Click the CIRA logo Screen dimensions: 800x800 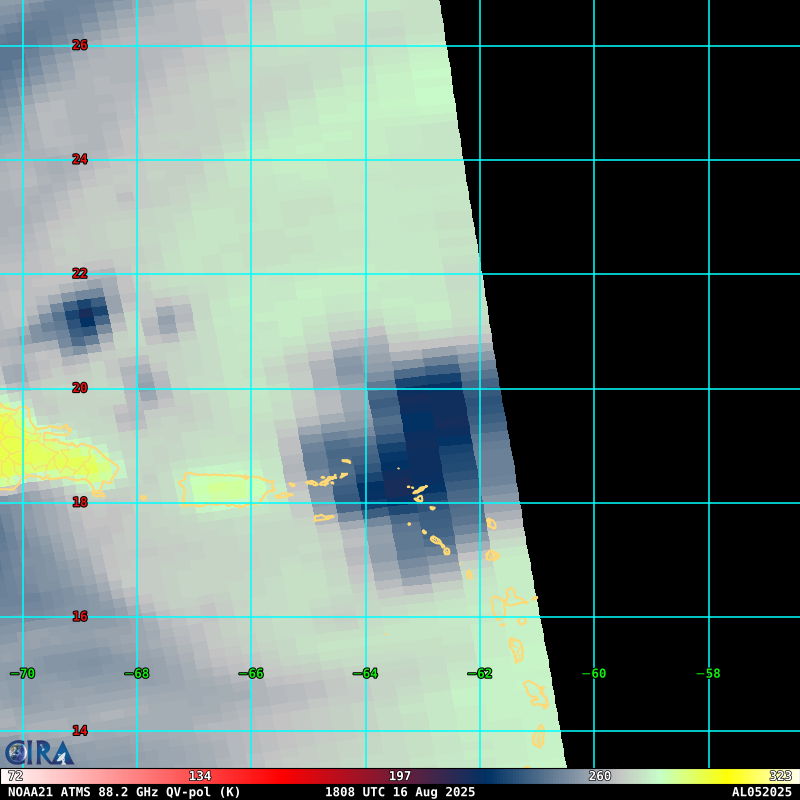click(x=38, y=752)
